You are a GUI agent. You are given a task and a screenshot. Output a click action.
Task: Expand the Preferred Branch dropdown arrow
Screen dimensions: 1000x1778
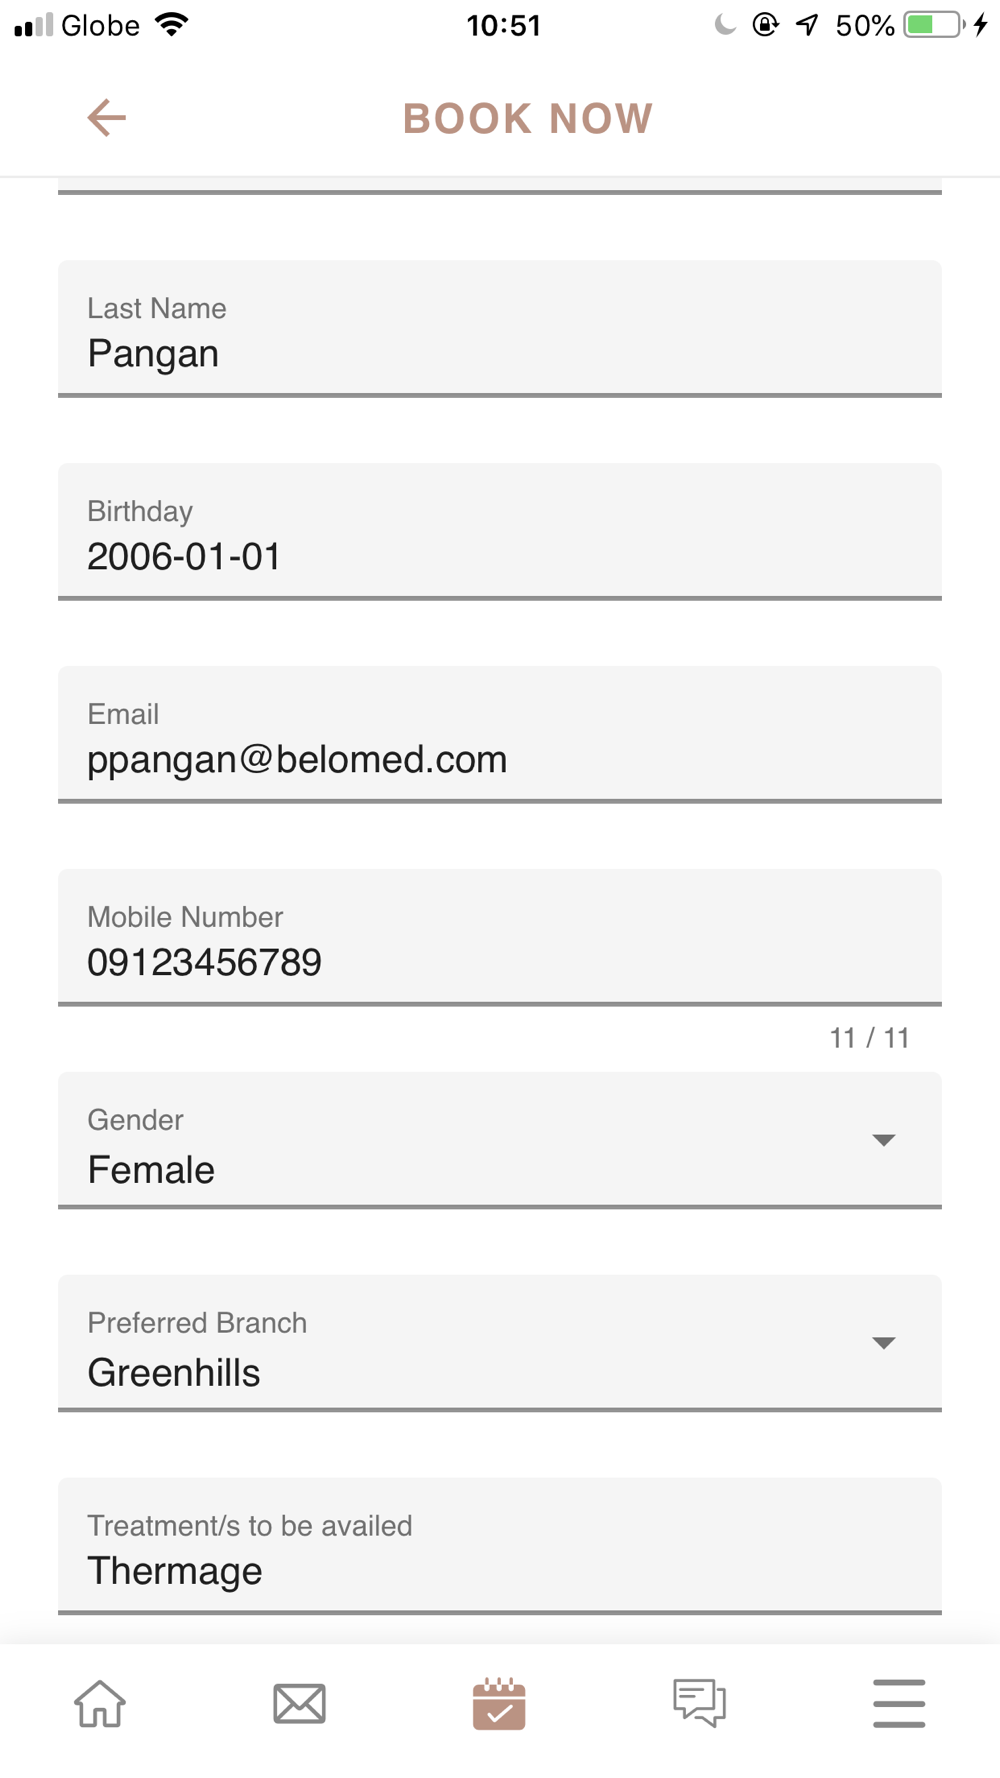[883, 1343]
